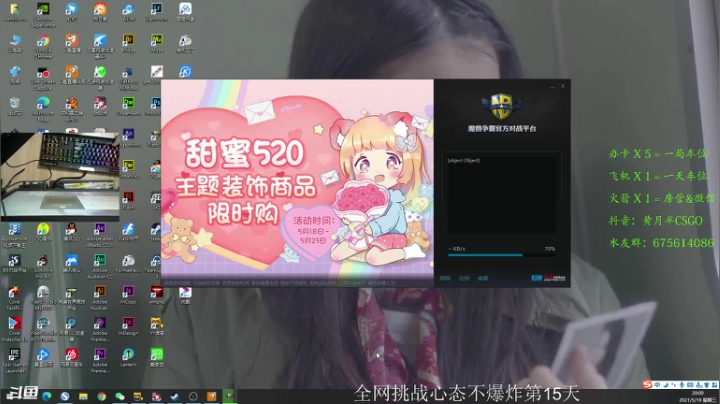Click the Warcraft platform shield logo
The height and width of the screenshot is (404, 720).
pos(501,106)
